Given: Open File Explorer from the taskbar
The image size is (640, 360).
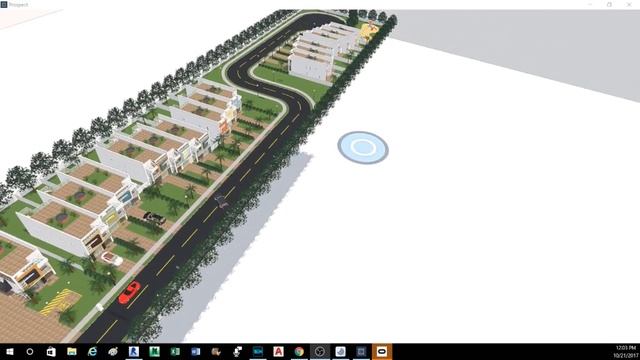Looking at the screenshot, I should pos(72,351).
